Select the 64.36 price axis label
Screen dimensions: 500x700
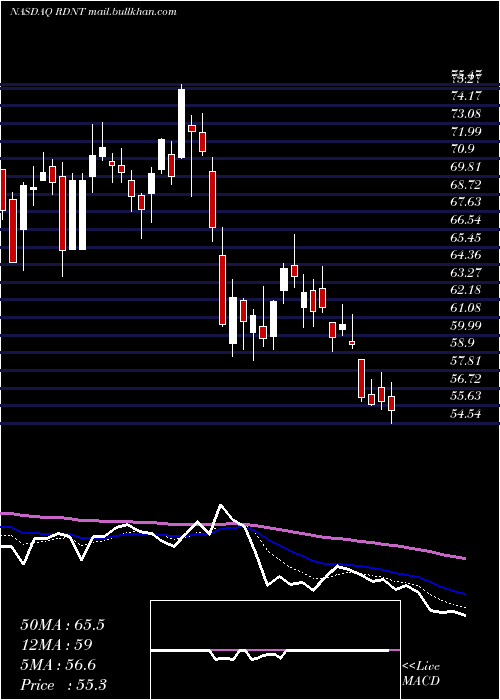click(x=466, y=255)
